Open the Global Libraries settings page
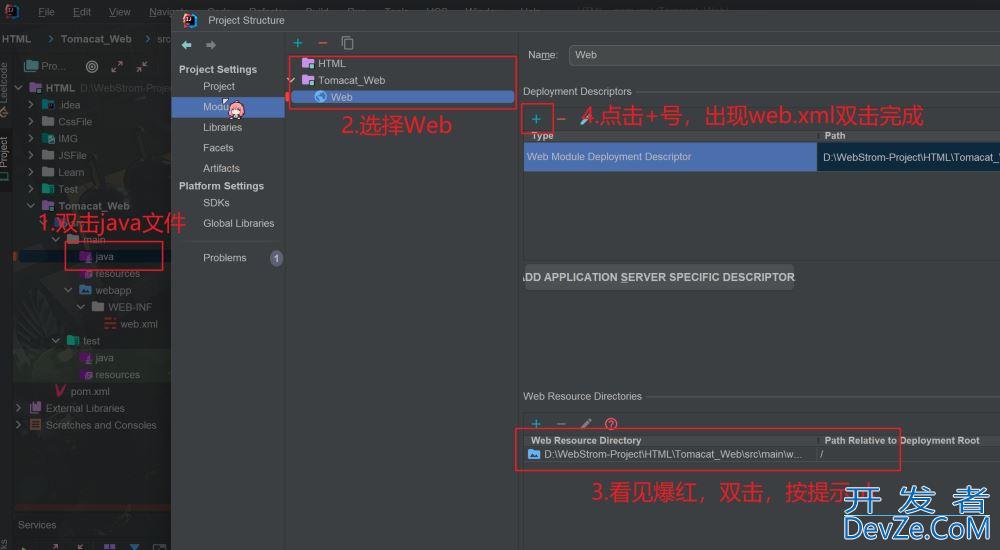Viewport: 1000px width, 550px height. click(239, 223)
